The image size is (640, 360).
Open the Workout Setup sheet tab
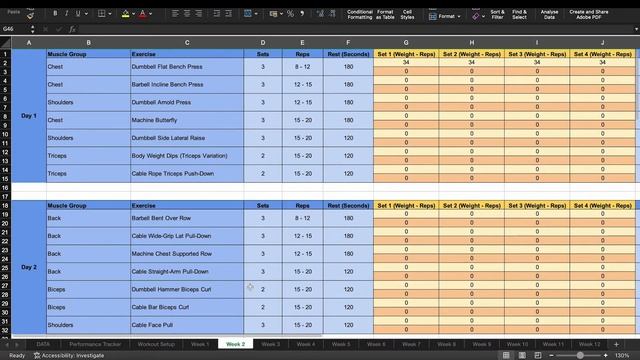coord(156,344)
